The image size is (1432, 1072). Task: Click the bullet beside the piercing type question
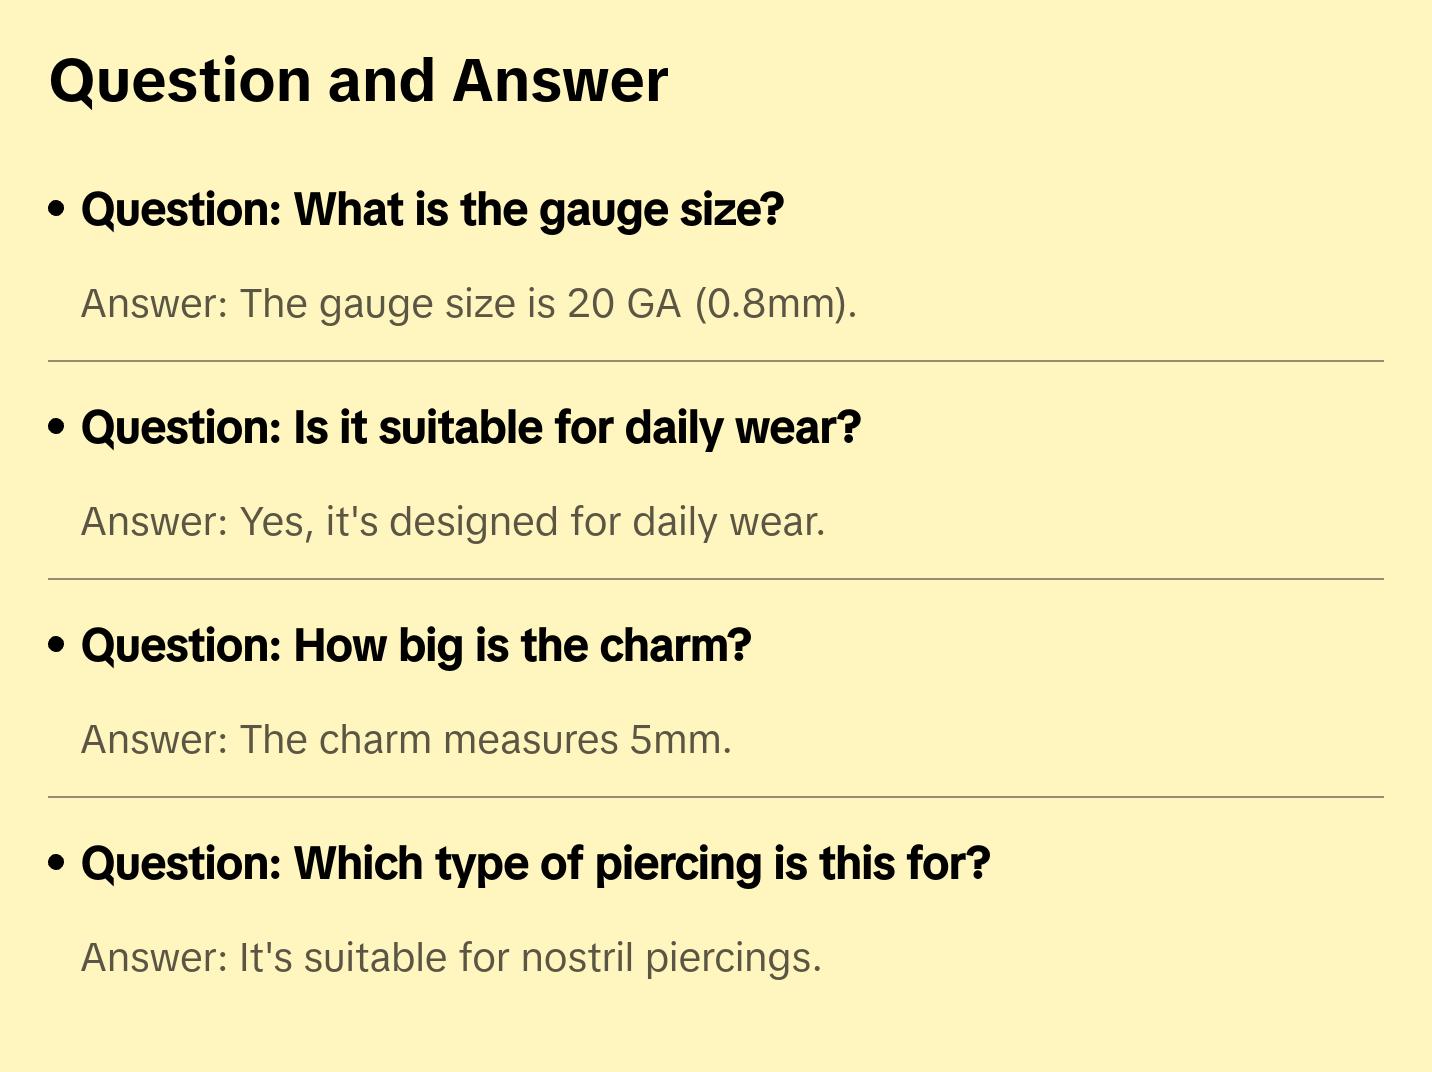[57, 864]
